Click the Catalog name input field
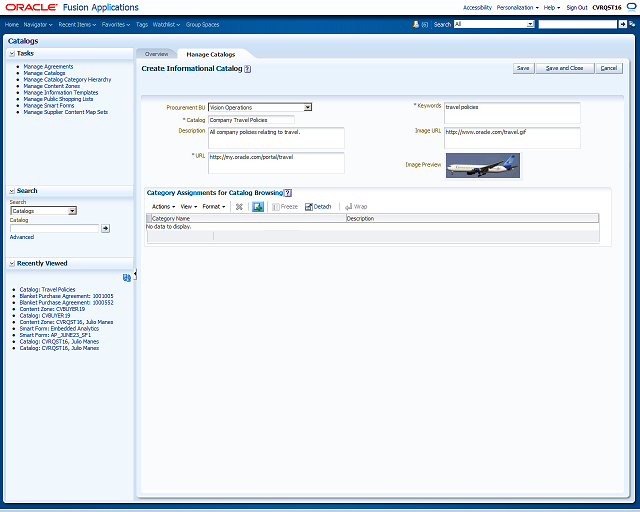Image resolution: width=640 pixels, height=512 pixels. [x=251, y=120]
